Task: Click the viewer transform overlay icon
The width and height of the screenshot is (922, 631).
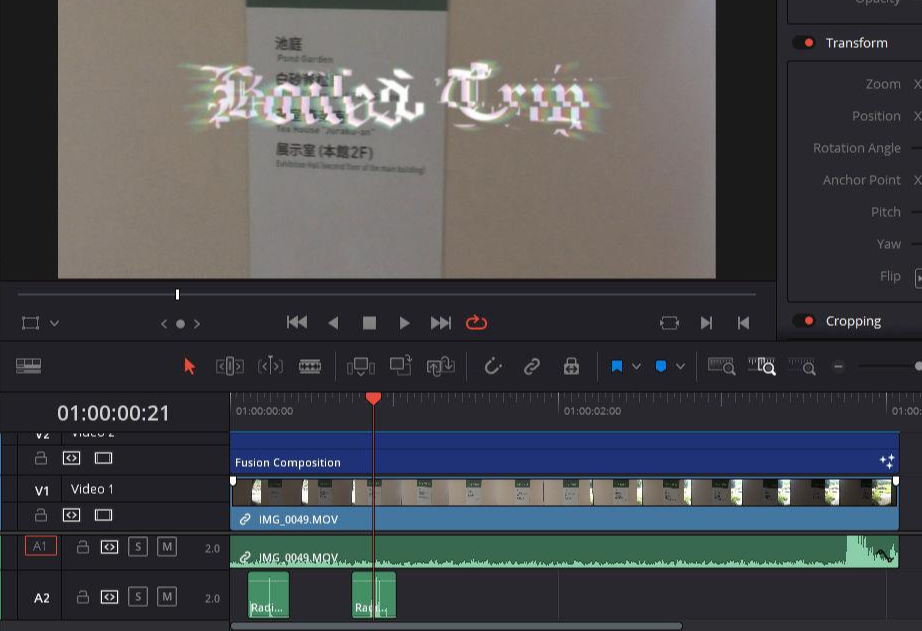Action: pyautogui.click(x=31, y=323)
